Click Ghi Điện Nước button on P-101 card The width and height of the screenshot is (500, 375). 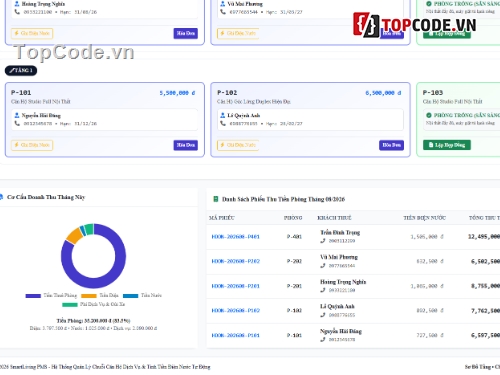click(x=32, y=145)
